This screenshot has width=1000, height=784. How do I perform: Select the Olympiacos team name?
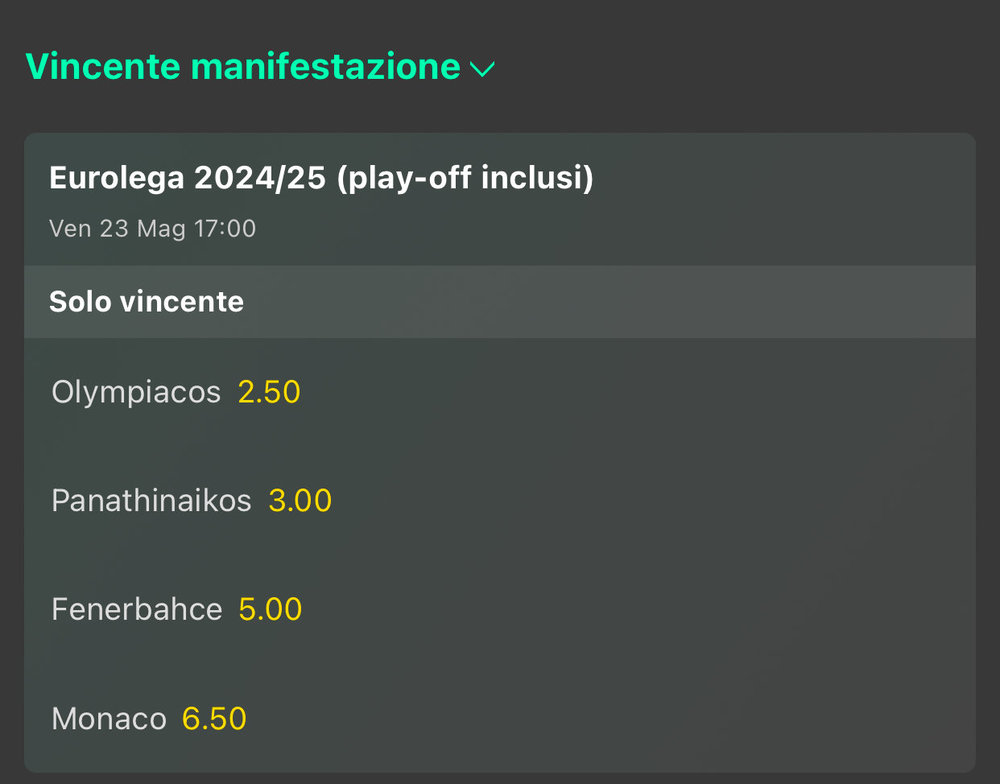click(136, 392)
